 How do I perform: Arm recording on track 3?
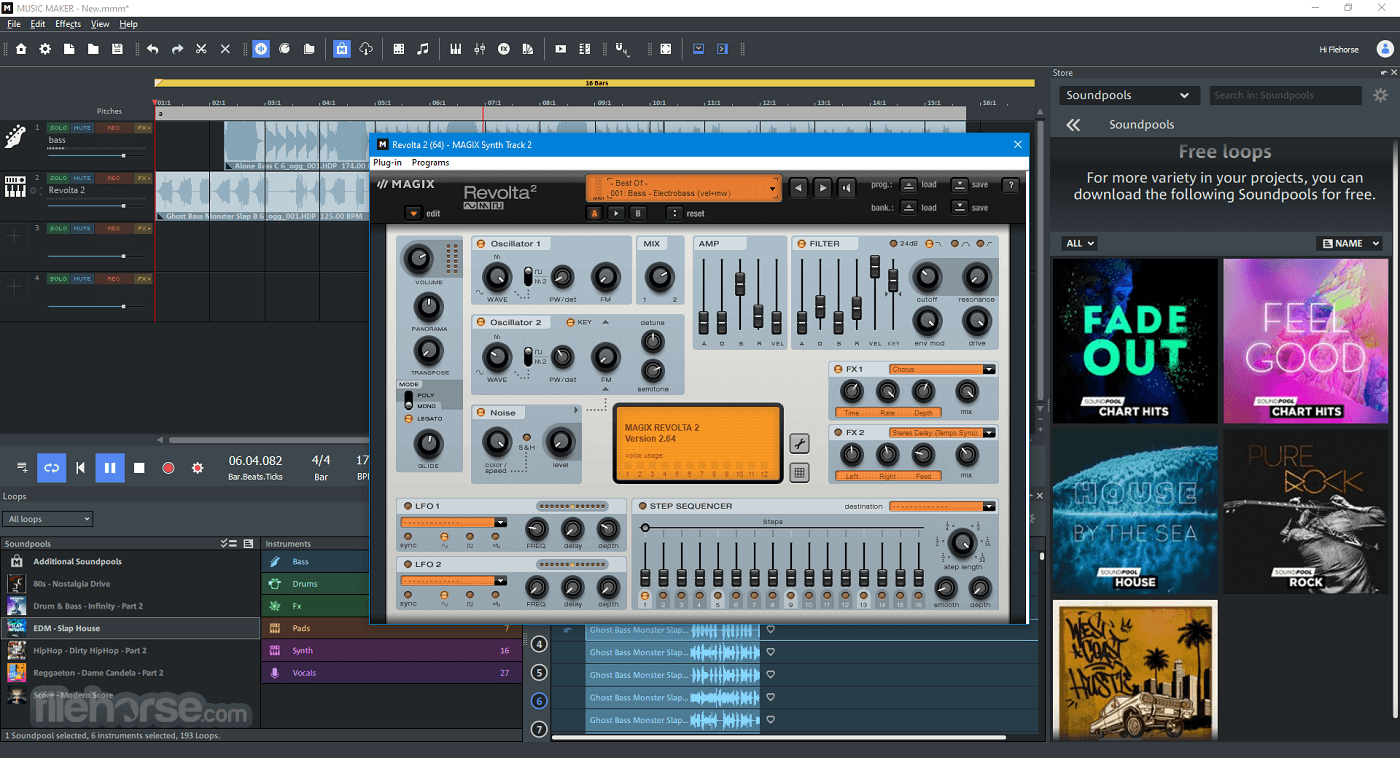114,228
